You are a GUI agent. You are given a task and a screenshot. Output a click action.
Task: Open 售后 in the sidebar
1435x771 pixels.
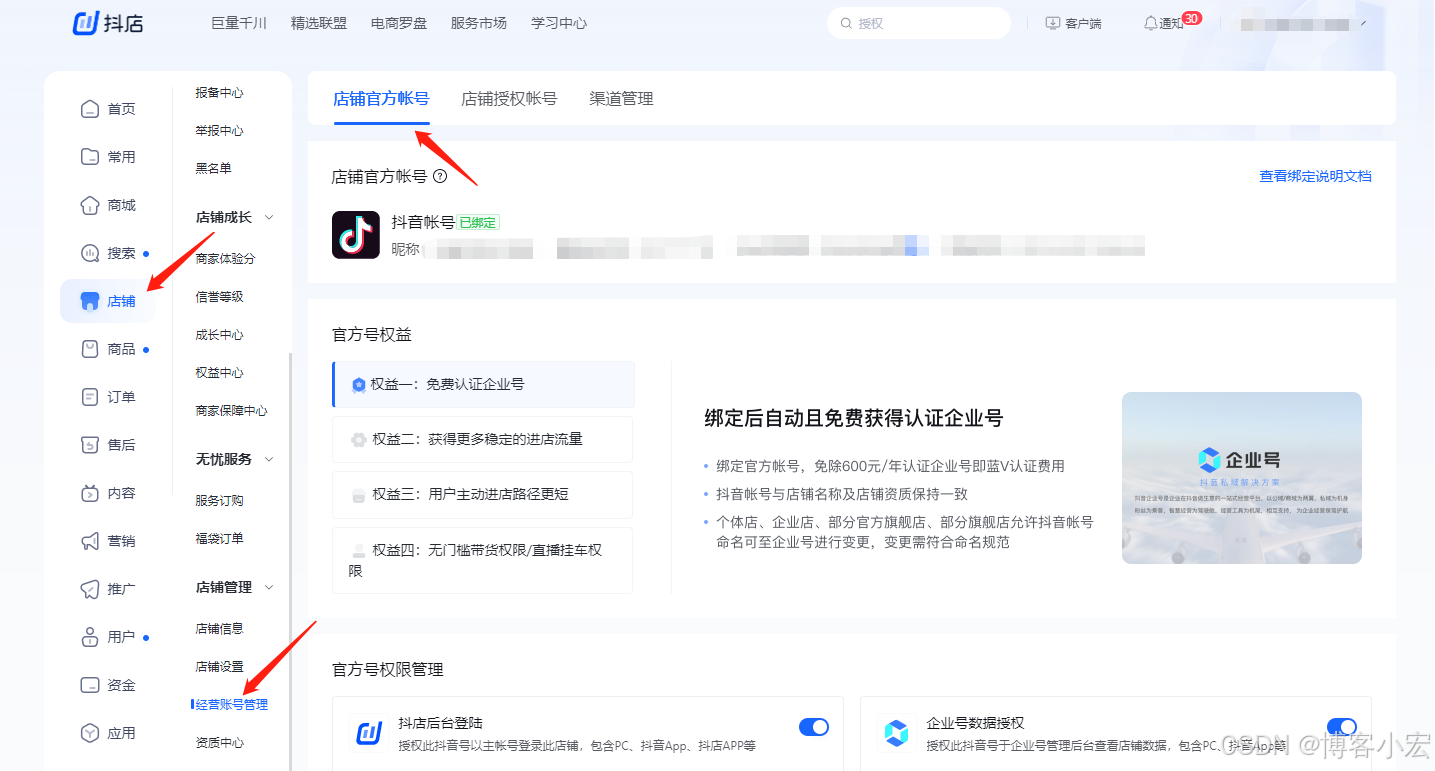[108, 445]
